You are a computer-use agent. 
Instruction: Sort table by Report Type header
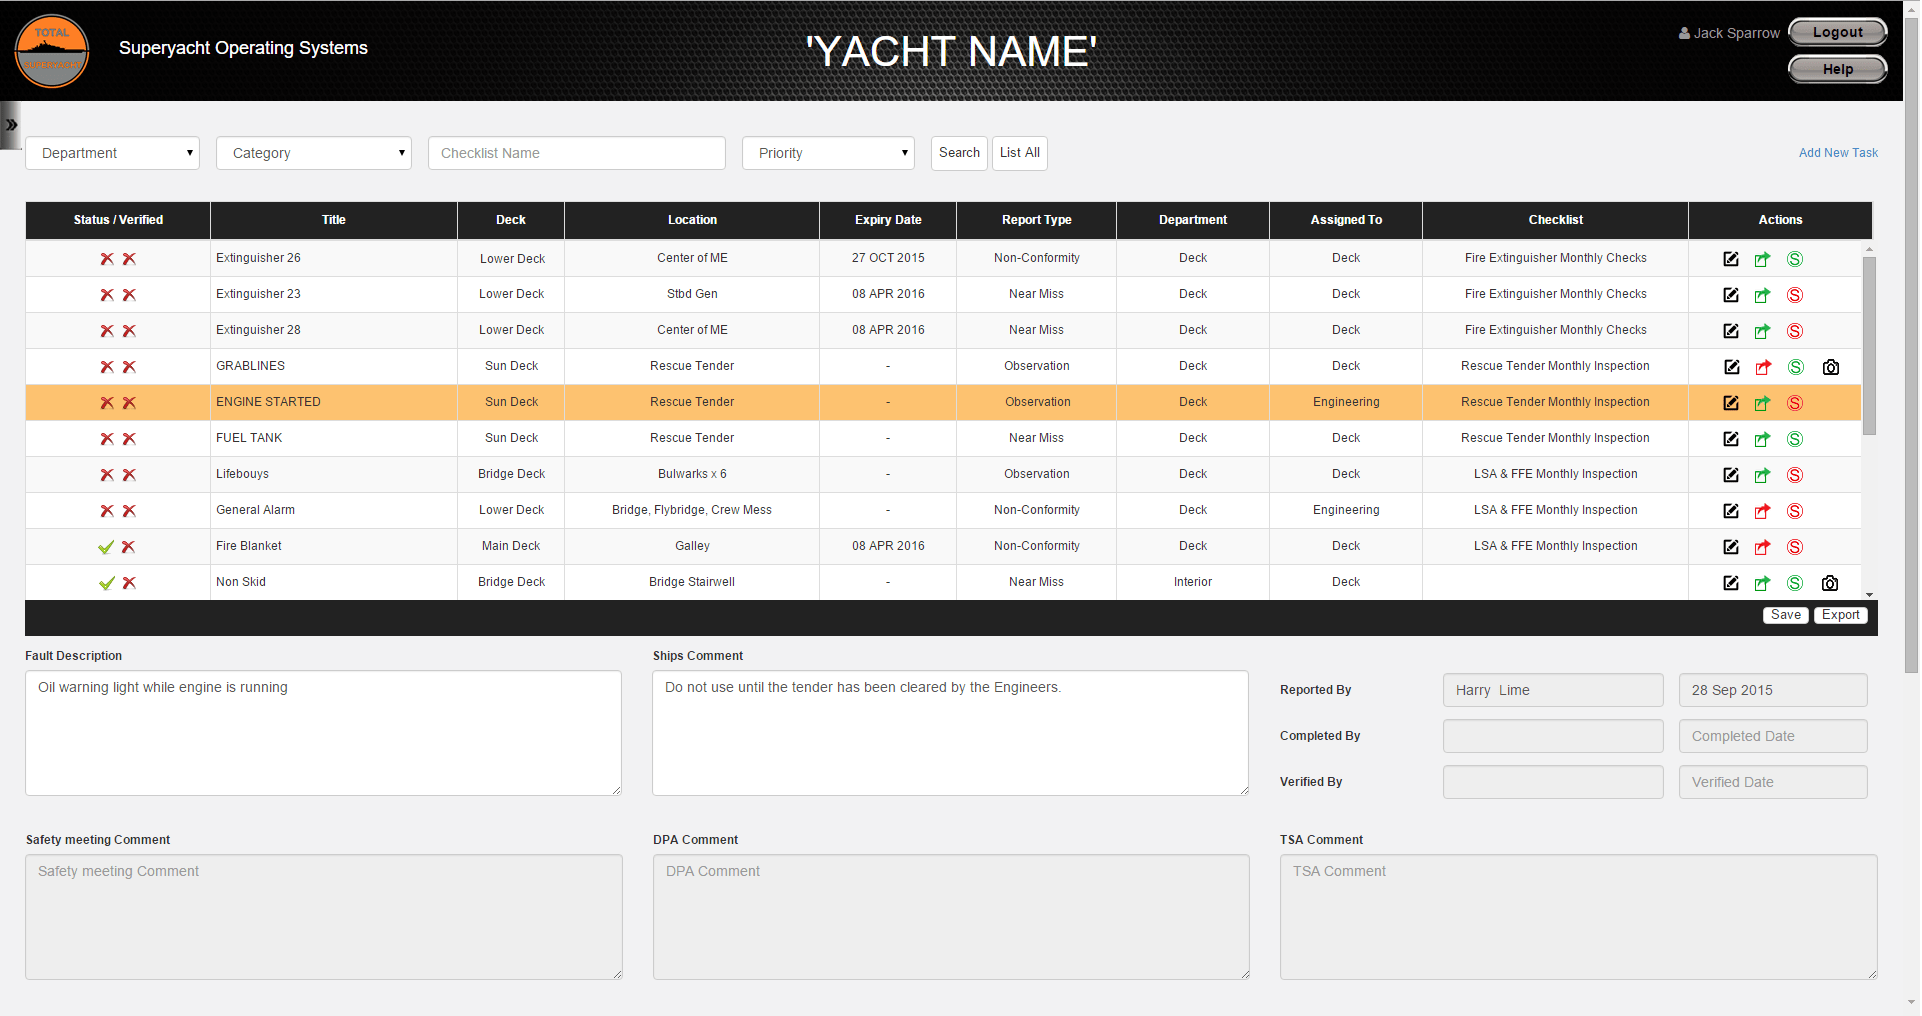(1037, 220)
